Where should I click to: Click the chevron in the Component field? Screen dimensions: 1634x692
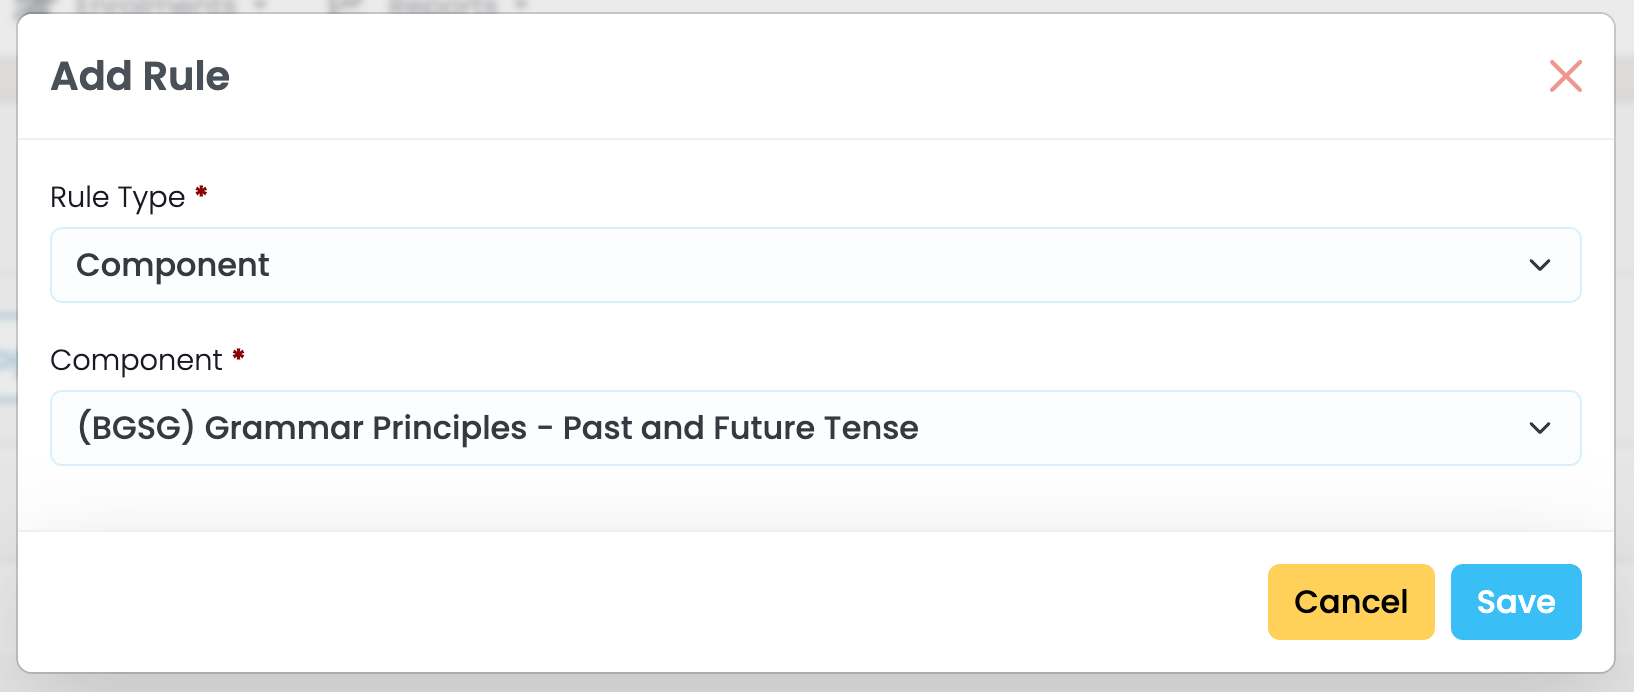click(x=1539, y=428)
